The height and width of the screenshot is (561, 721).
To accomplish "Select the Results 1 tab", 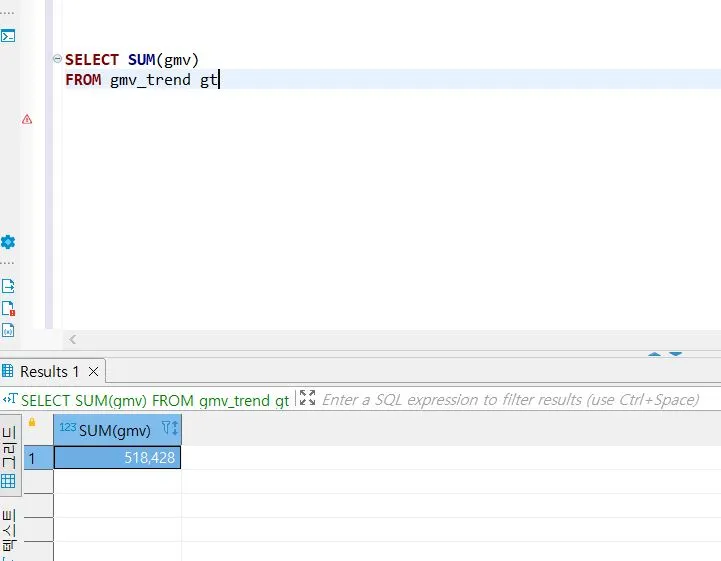I will pos(49,371).
